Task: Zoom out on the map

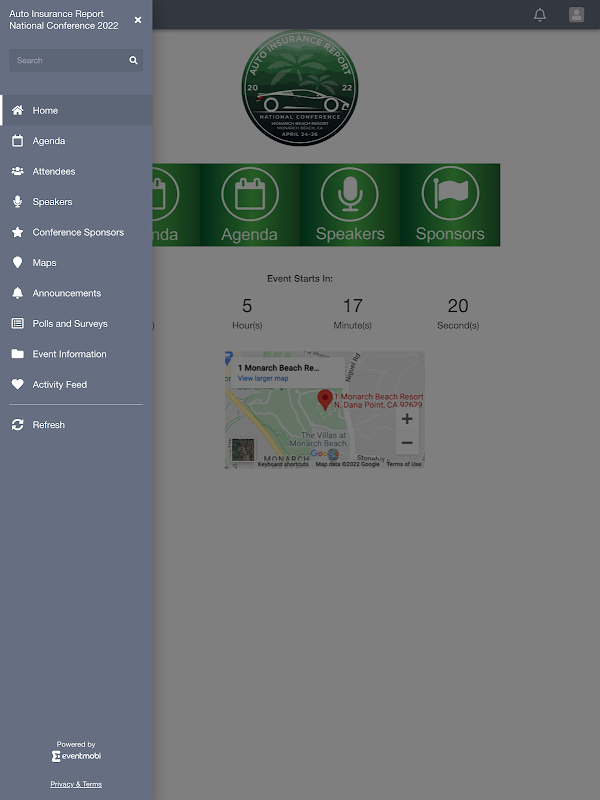Action: pos(407,442)
